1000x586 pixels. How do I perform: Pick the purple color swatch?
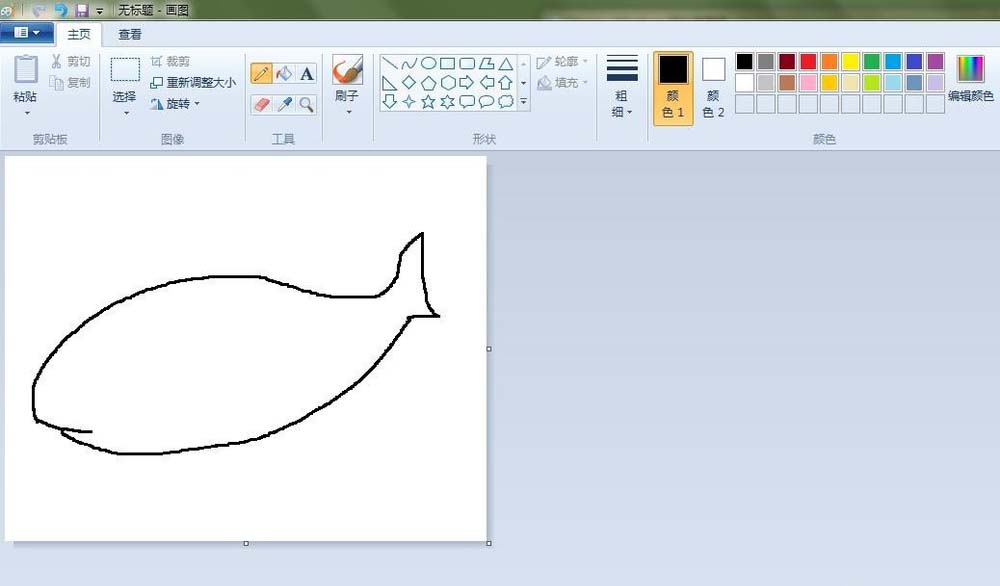(935, 61)
